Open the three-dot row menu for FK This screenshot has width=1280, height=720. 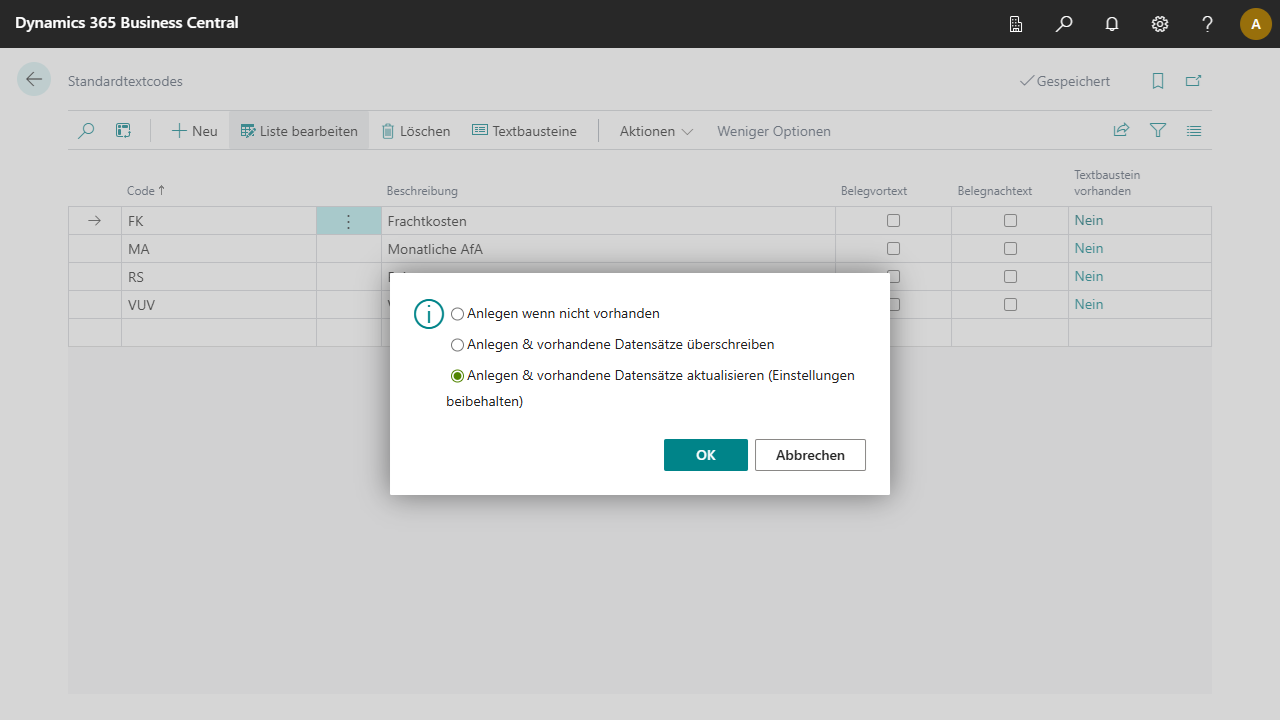pos(348,221)
